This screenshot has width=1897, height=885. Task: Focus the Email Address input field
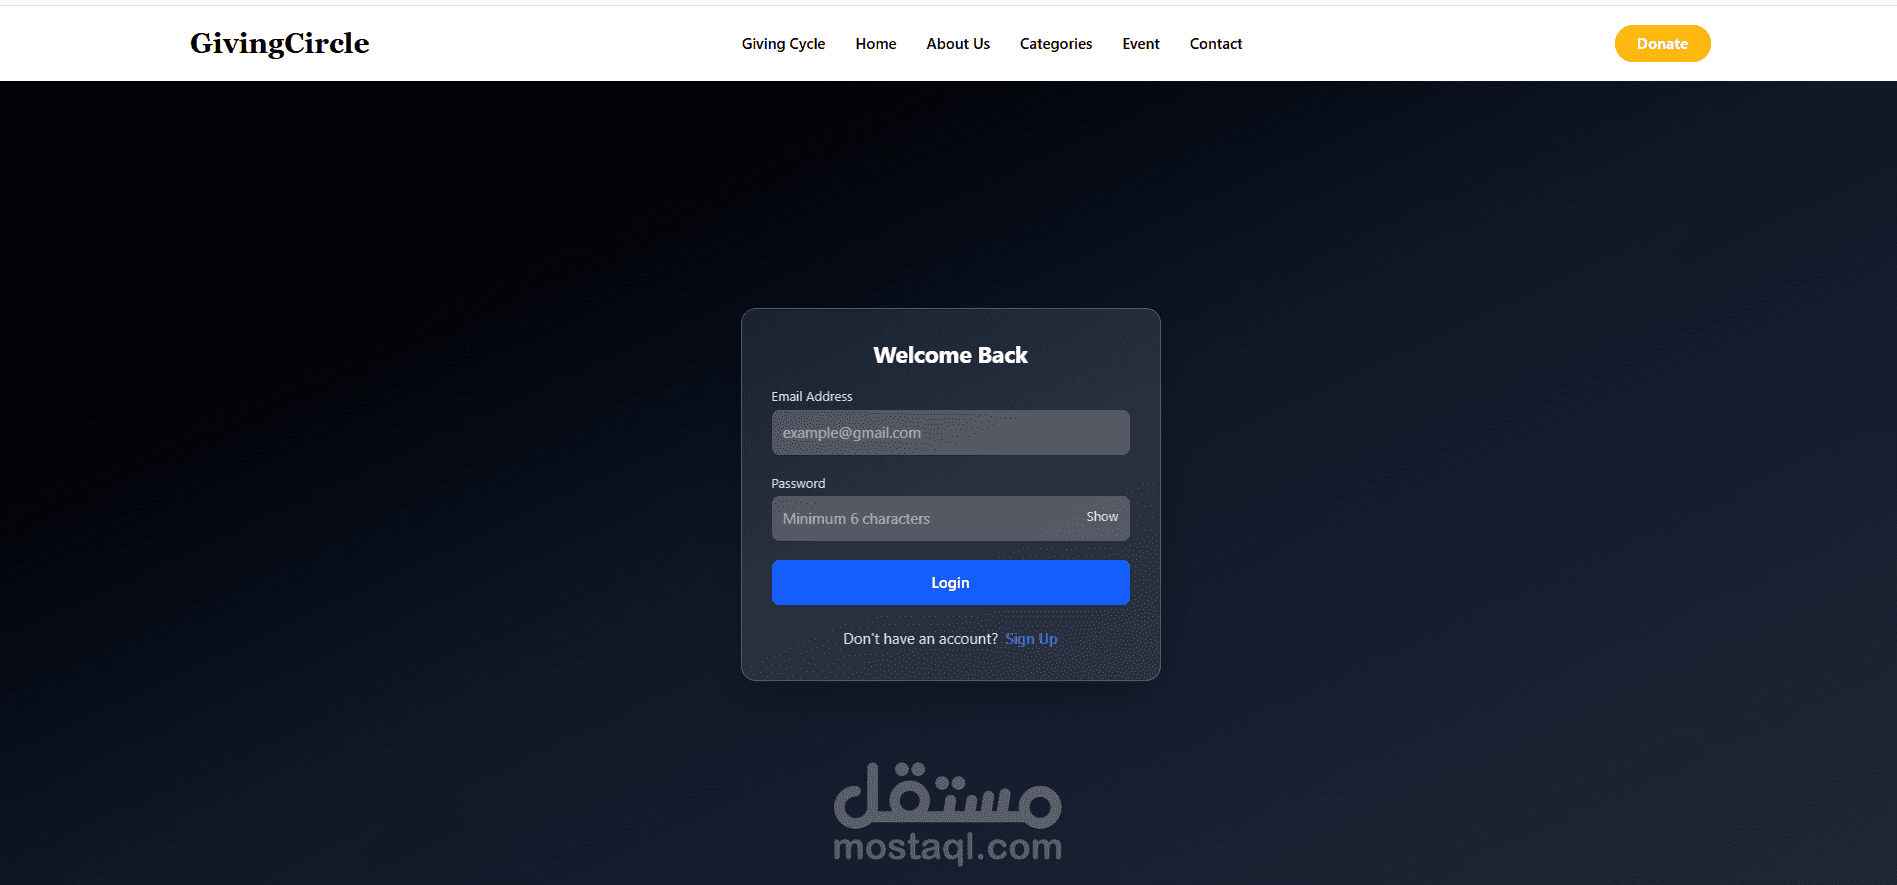click(x=951, y=432)
